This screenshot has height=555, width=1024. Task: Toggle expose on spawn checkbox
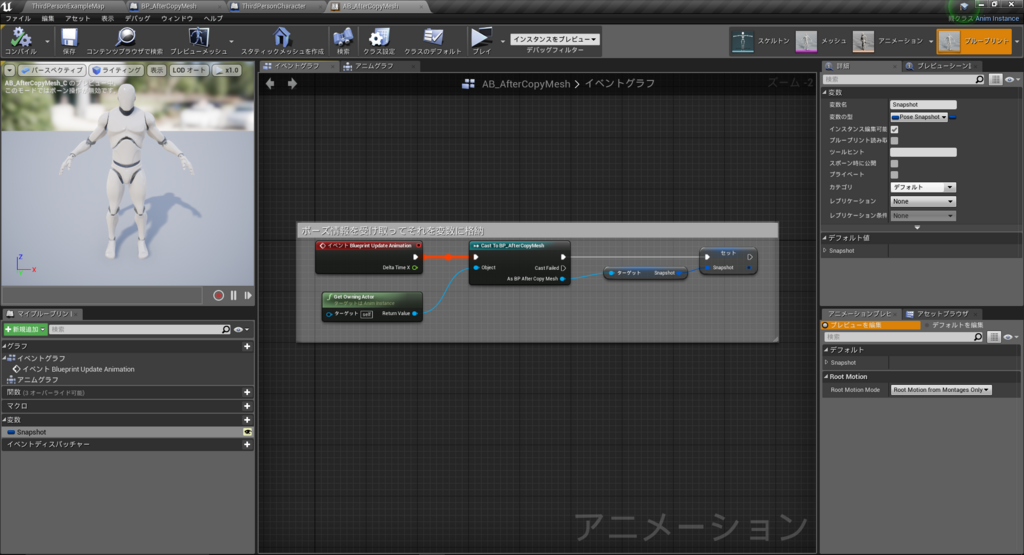click(895, 163)
